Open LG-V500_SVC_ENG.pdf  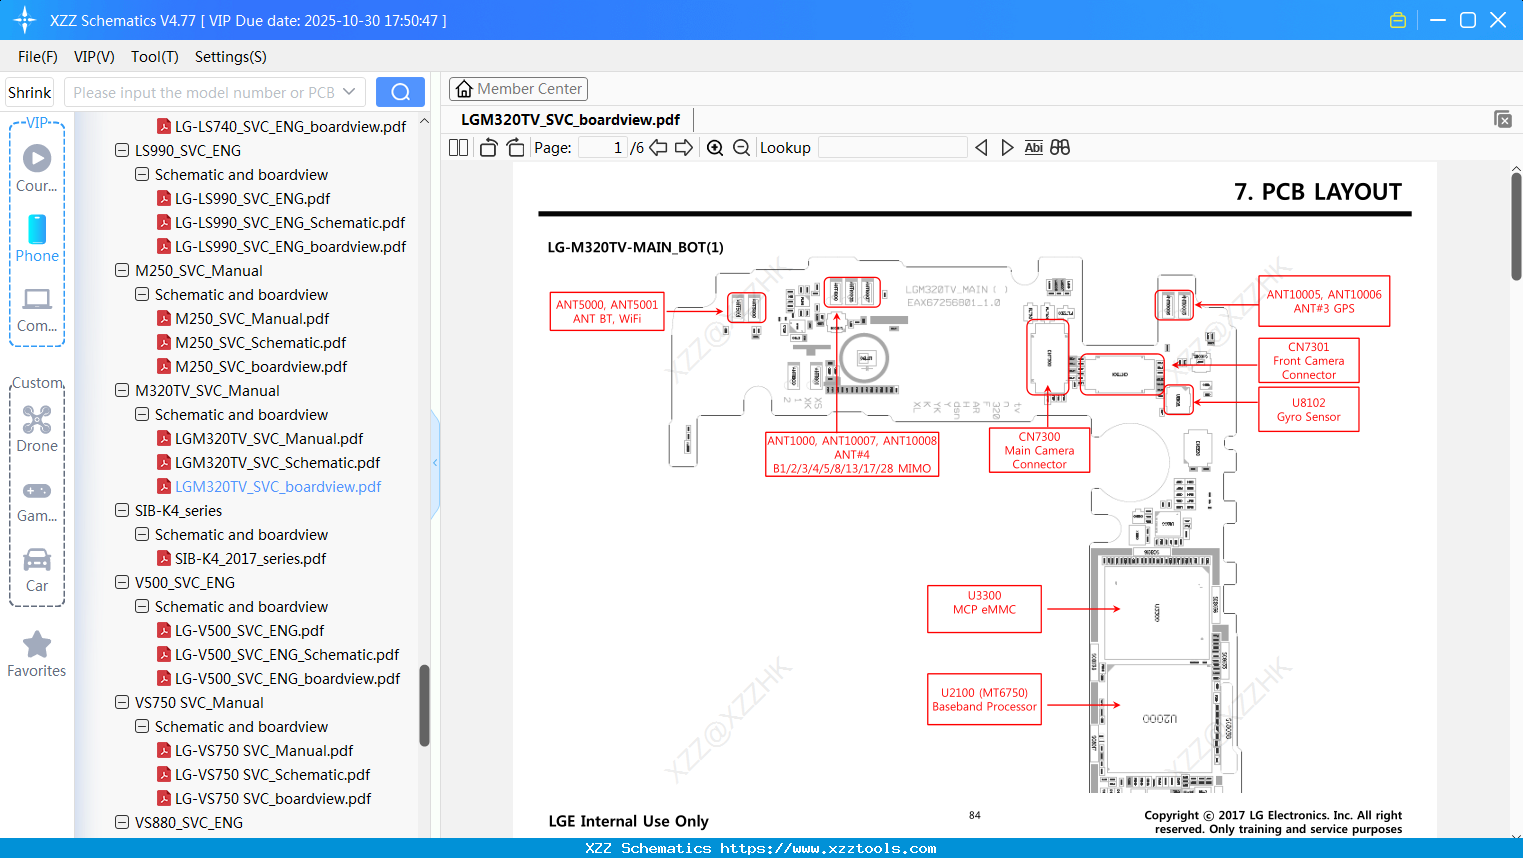pos(249,631)
